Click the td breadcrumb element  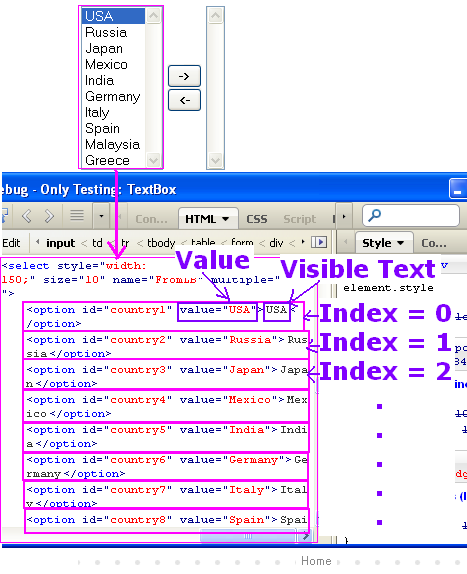click(x=97, y=243)
